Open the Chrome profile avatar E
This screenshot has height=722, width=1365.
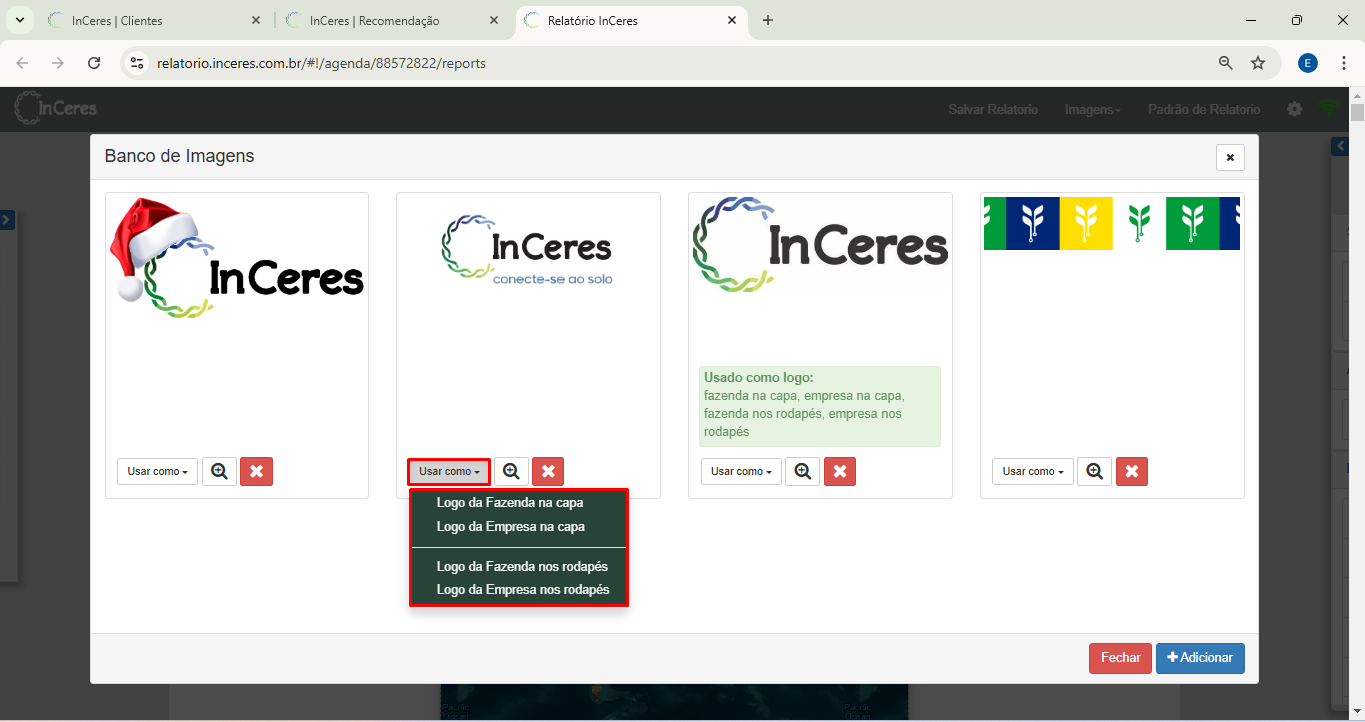pyautogui.click(x=1308, y=63)
